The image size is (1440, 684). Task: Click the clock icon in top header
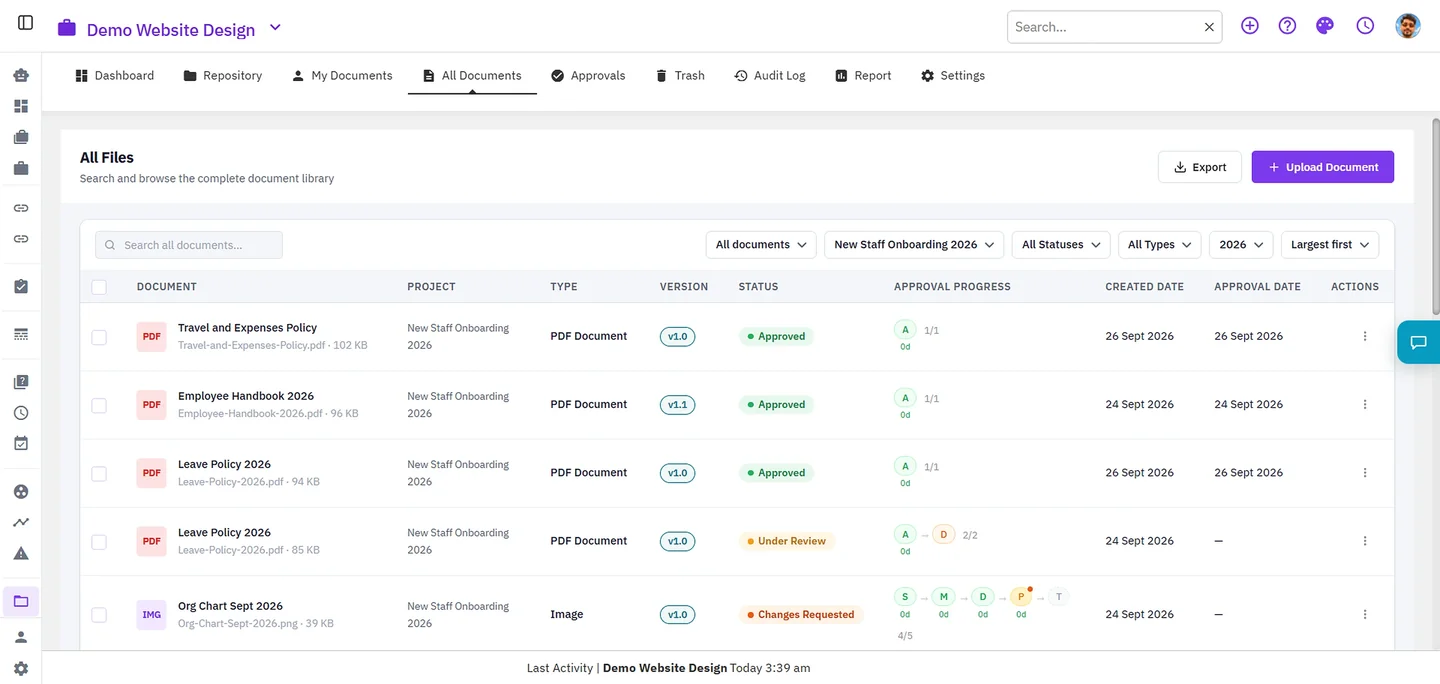[x=1365, y=26]
